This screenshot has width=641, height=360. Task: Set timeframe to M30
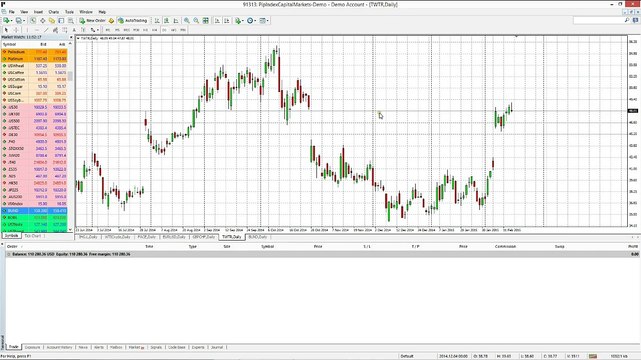click(136, 30)
